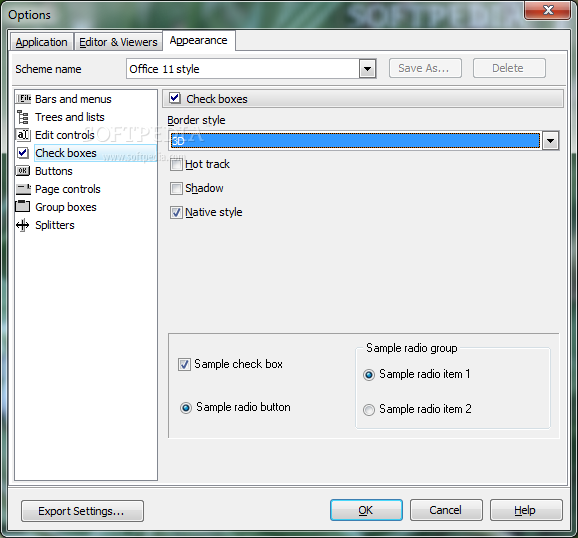Select Bars and menus in the list
578x538 pixels.
point(73,99)
